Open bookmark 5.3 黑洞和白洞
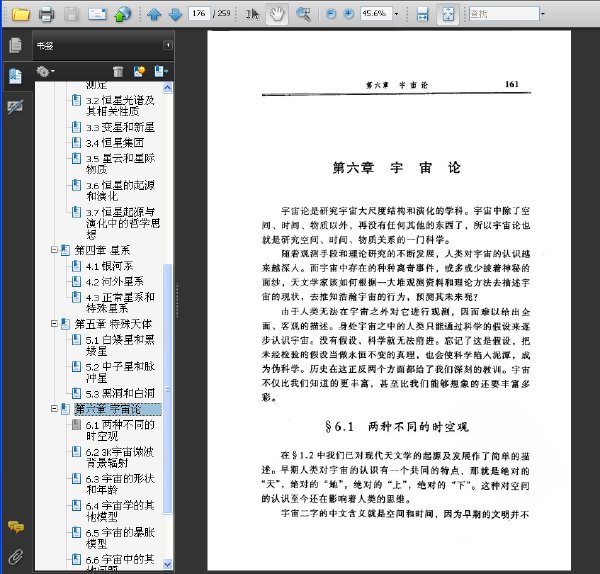 120,393
